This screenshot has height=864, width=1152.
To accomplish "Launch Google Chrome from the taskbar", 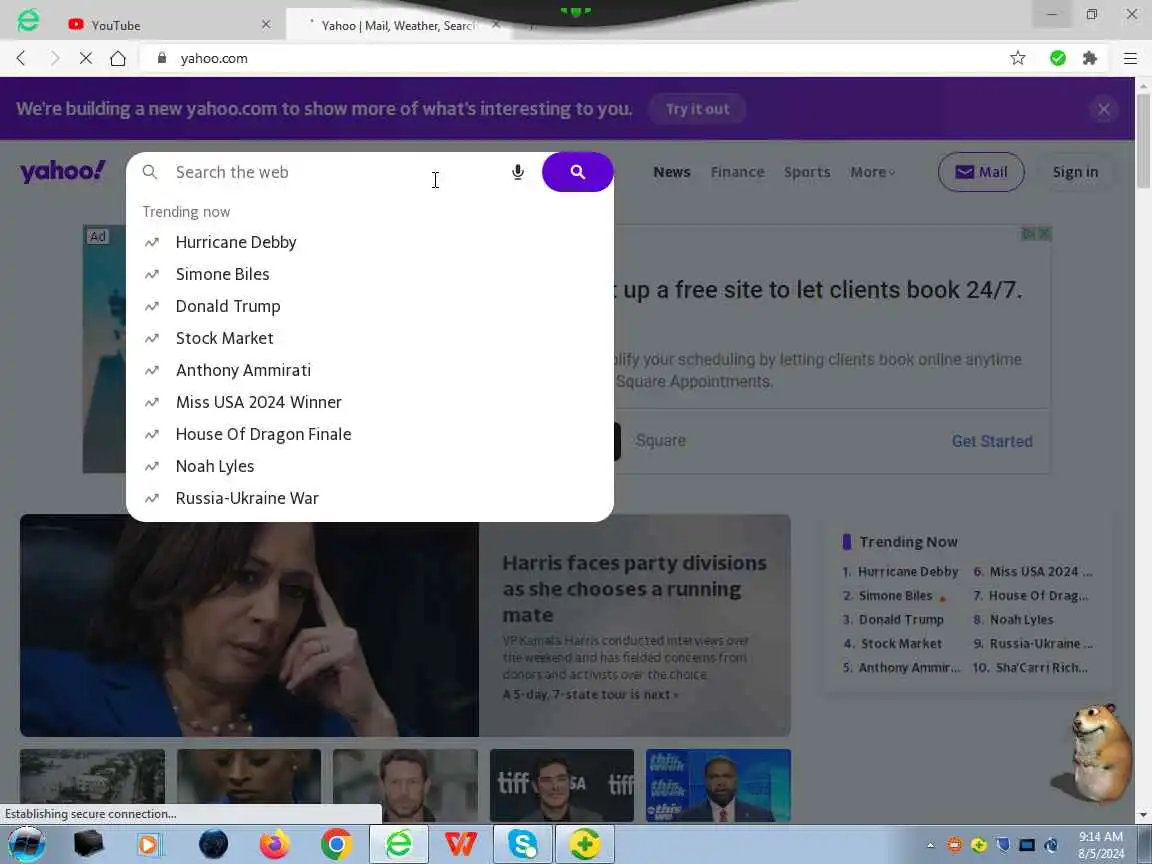I will coord(336,844).
